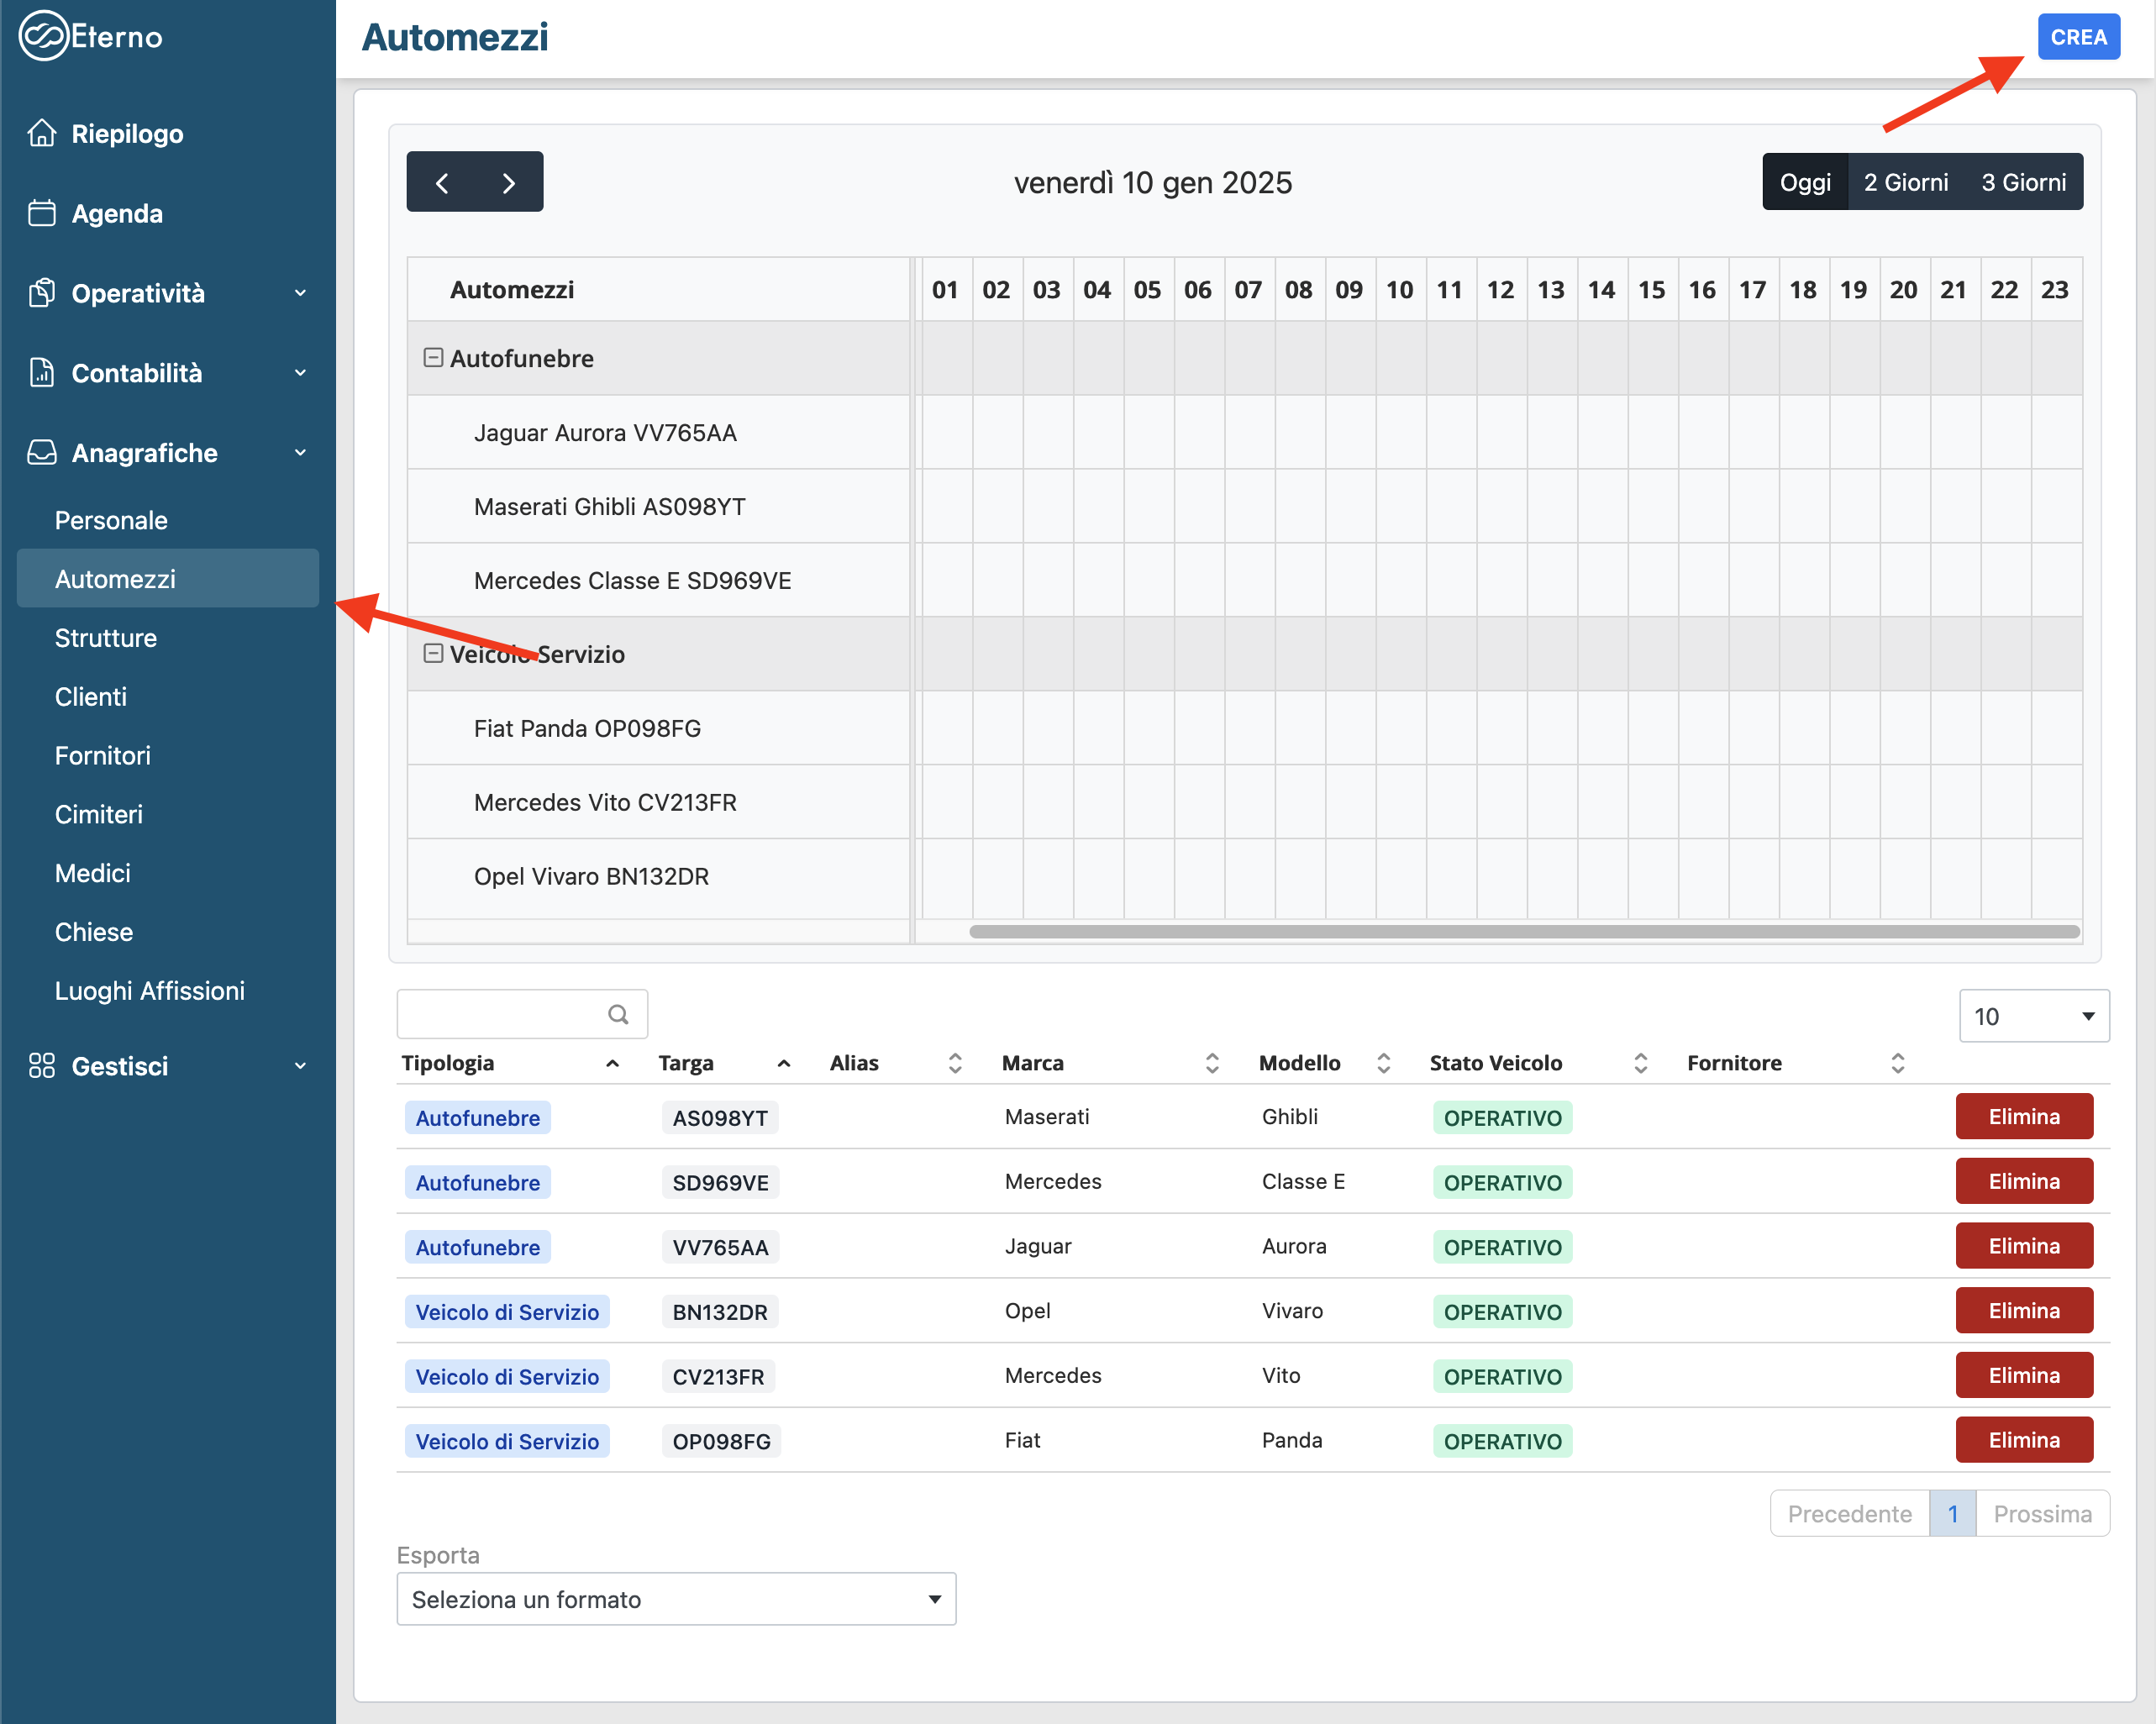Image resolution: width=2156 pixels, height=1724 pixels.
Task: Click the search magnifier icon
Action: (618, 1015)
